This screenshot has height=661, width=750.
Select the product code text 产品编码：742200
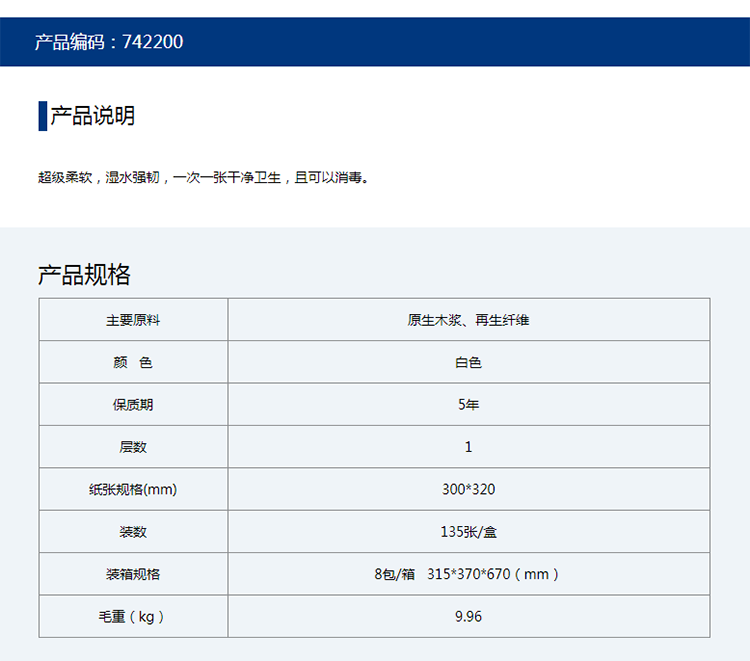tap(109, 42)
